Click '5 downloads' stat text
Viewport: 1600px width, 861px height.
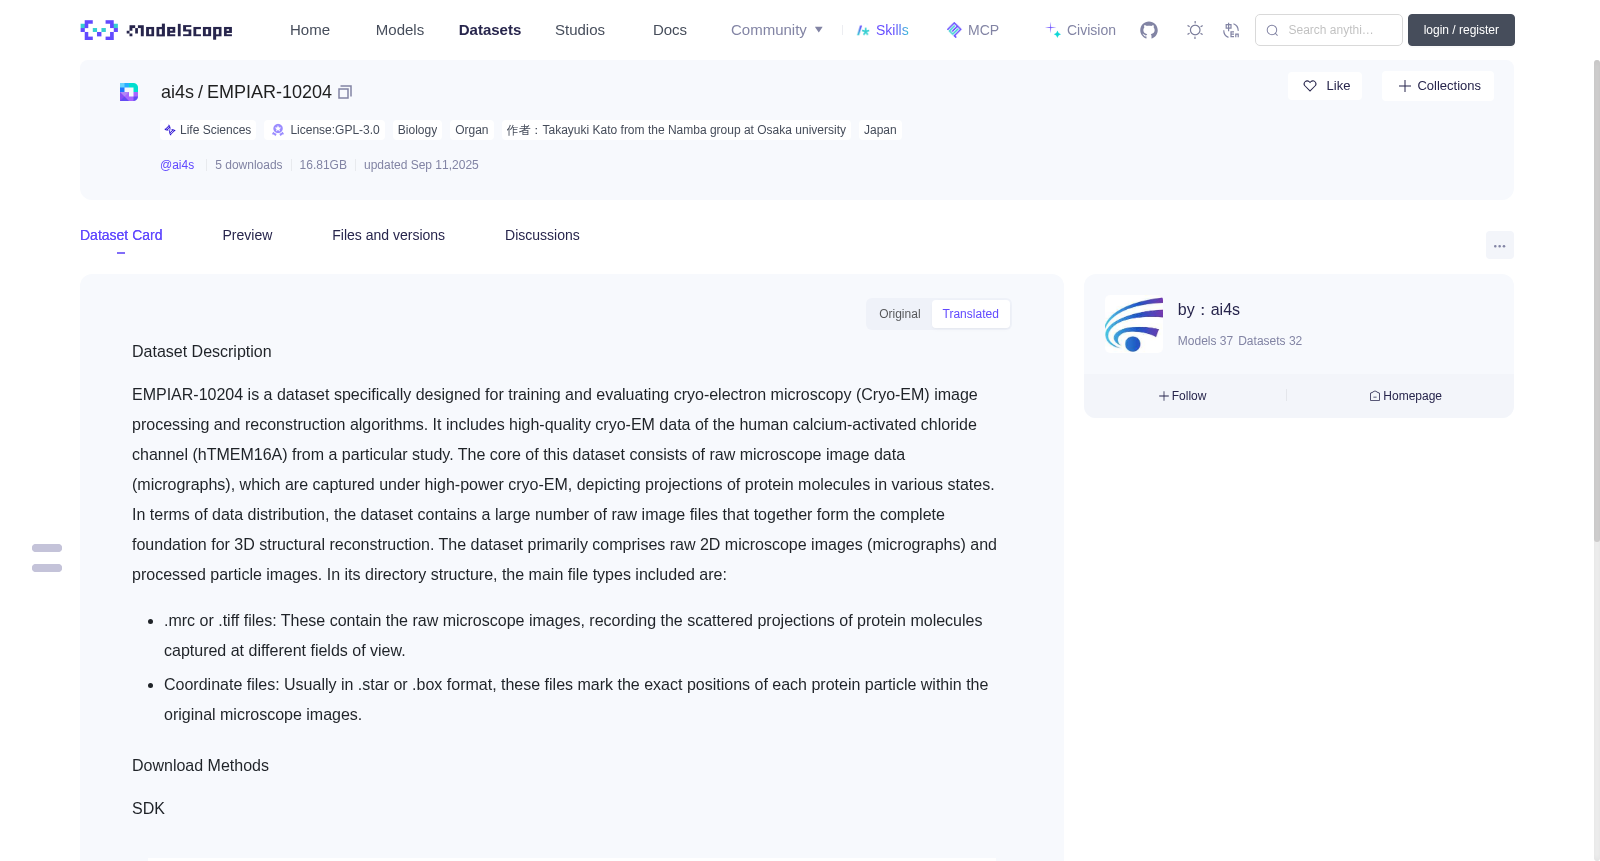point(249,165)
